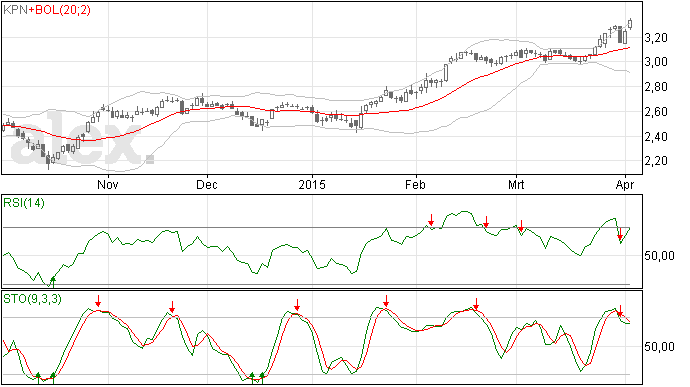Image resolution: width=690 pixels, height=387 pixels.
Task: Click the green buy arrow in the RSI panel
Action: pyautogui.click(x=53, y=282)
